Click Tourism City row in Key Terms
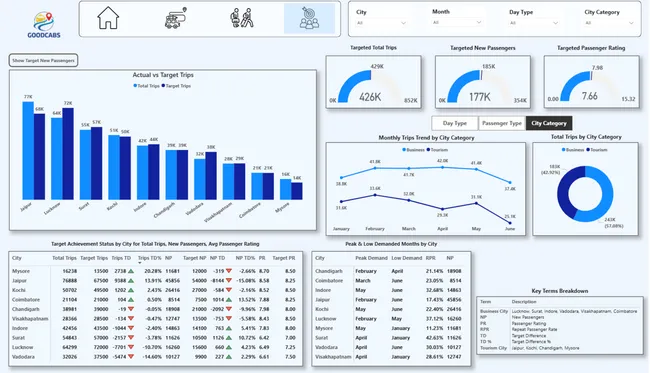 (559, 348)
